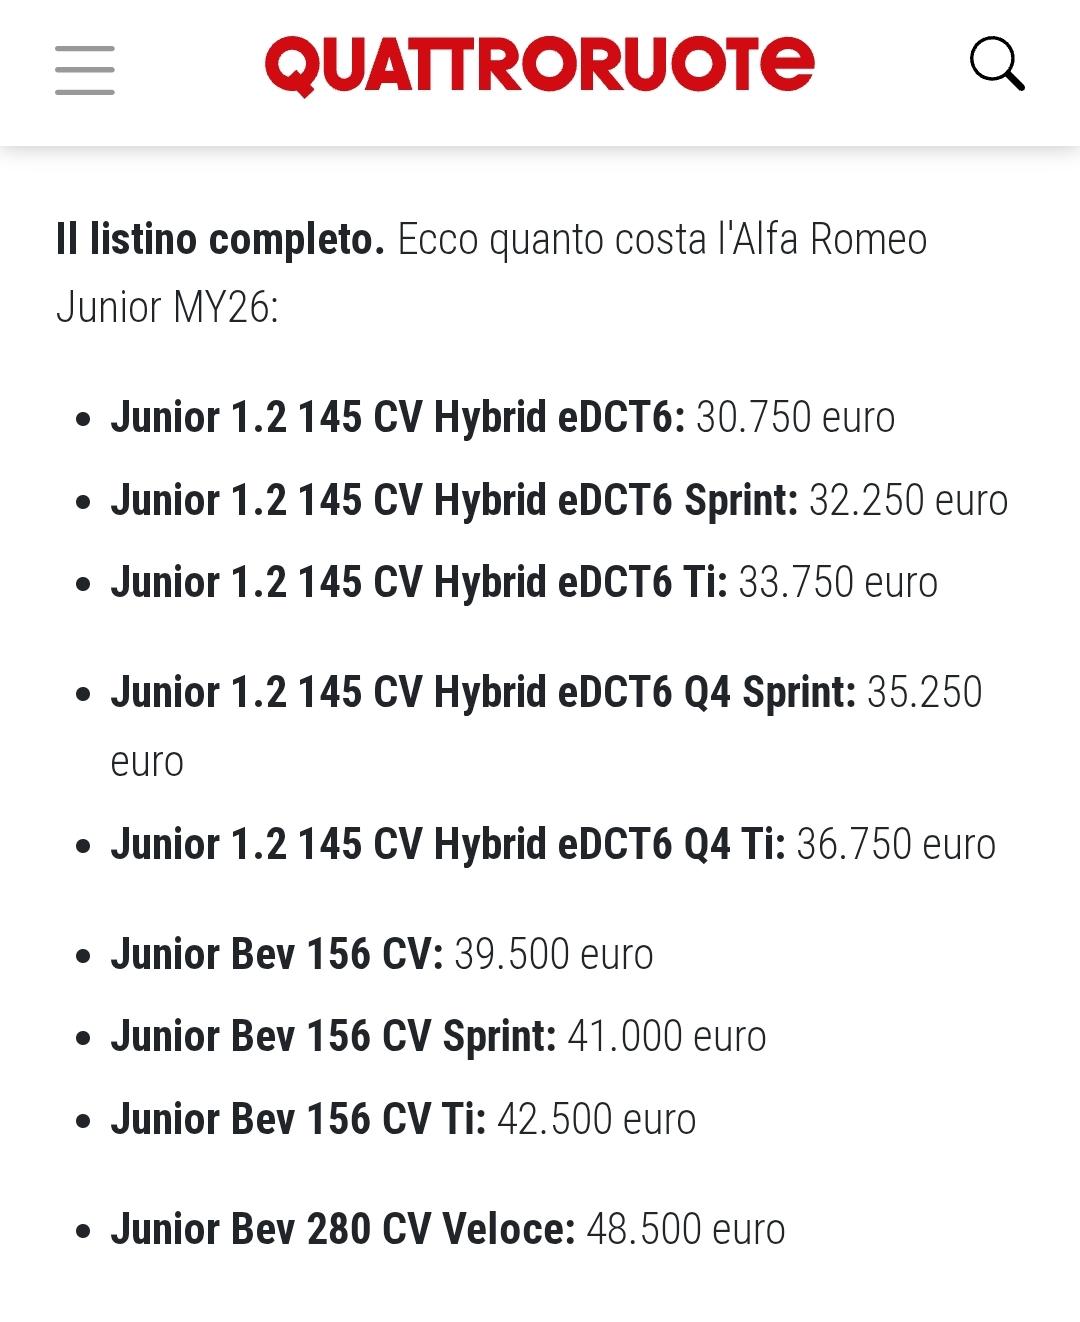This screenshot has height=1322, width=1080.
Task: Select the 'Il listino completo.' heading text
Action: [x=220, y=240]
